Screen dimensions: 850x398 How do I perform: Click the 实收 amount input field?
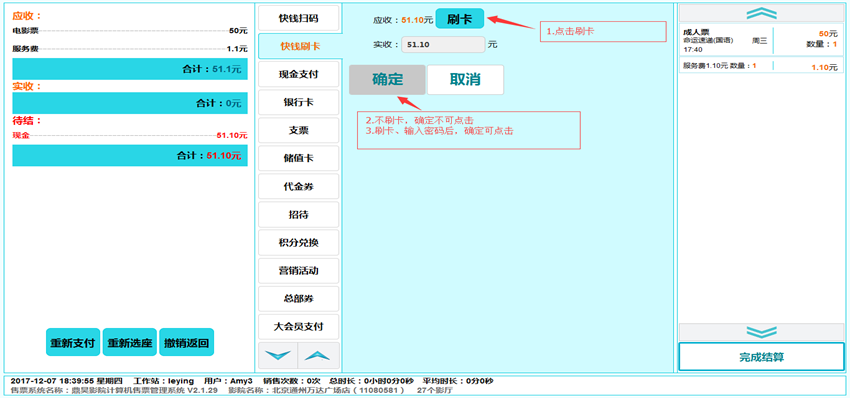tap(443, 45)
